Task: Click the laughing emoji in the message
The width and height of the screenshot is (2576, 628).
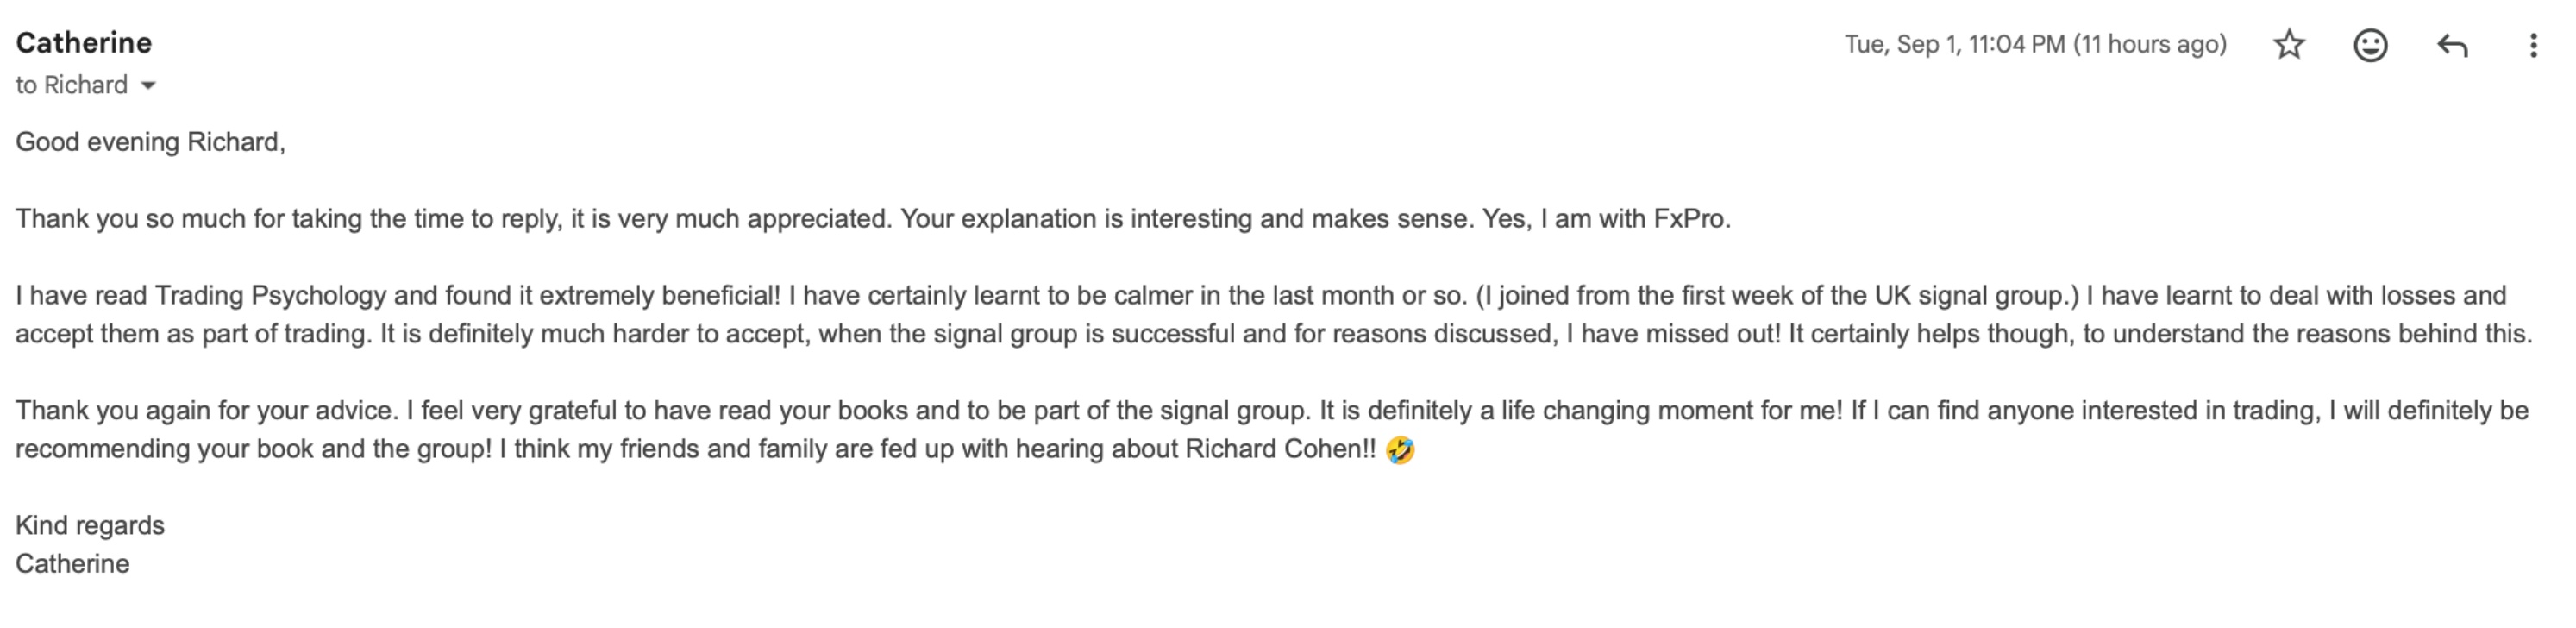Action: pyautogui.click(x=1400, y=450)
